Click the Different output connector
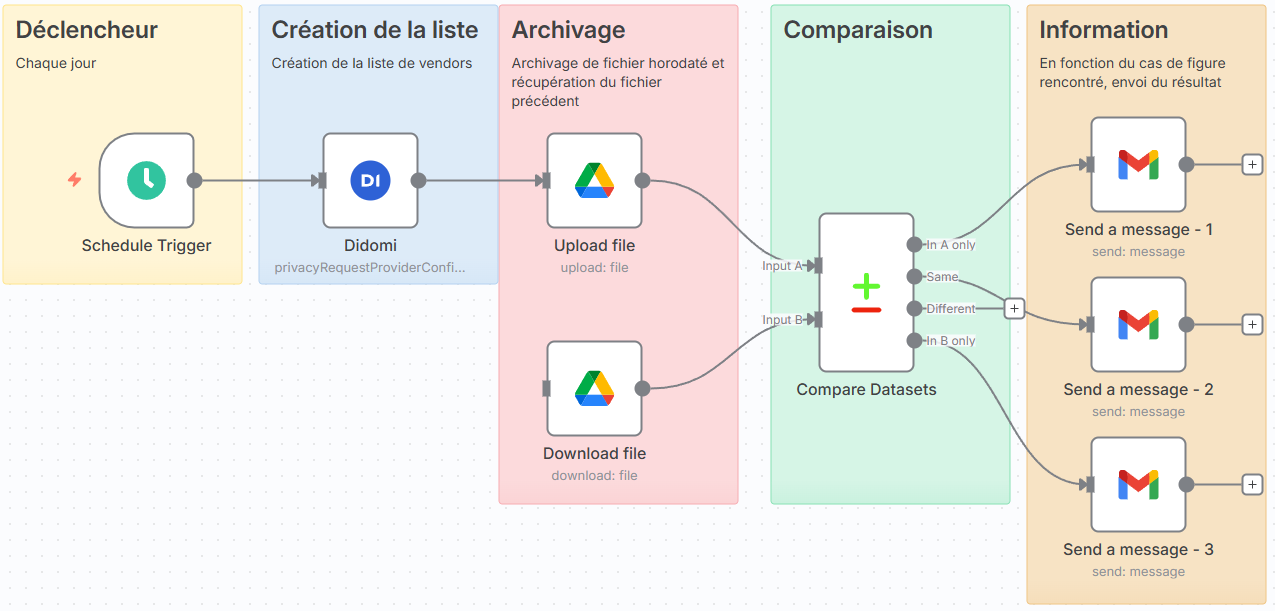This screenshot has width=1275, height=611. 914,309
